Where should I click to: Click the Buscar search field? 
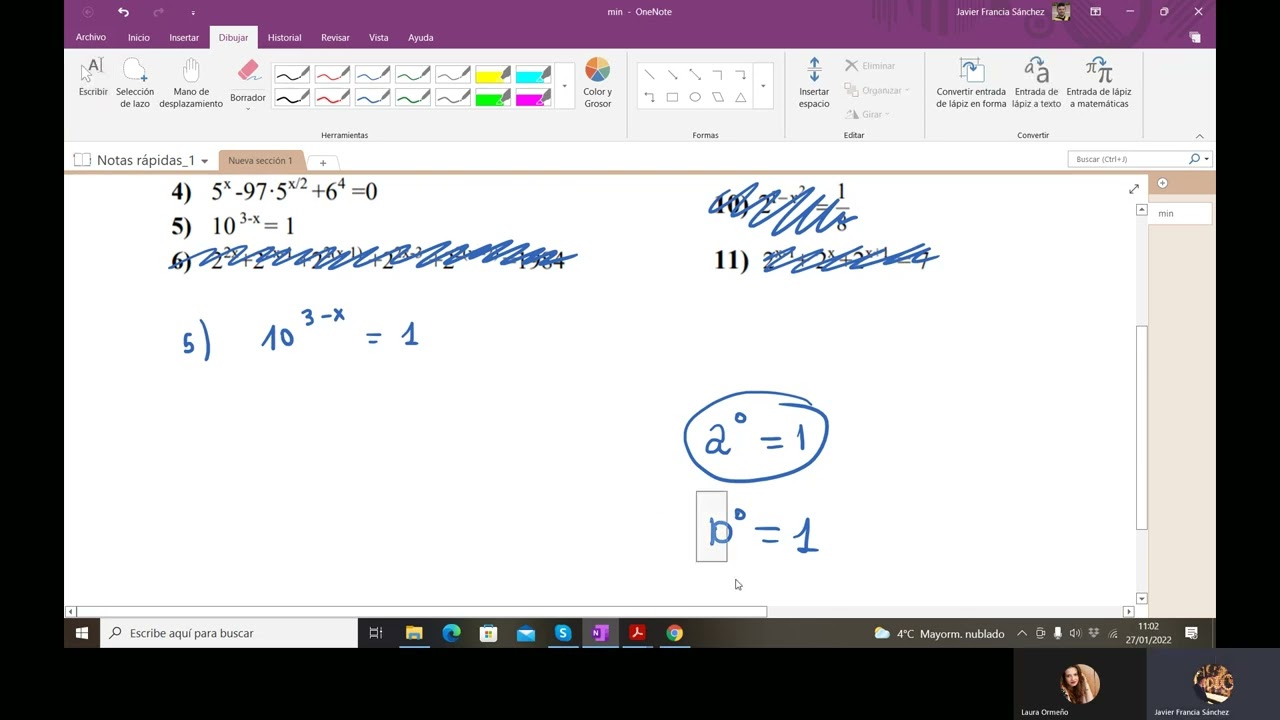[x=1127, y=159]
